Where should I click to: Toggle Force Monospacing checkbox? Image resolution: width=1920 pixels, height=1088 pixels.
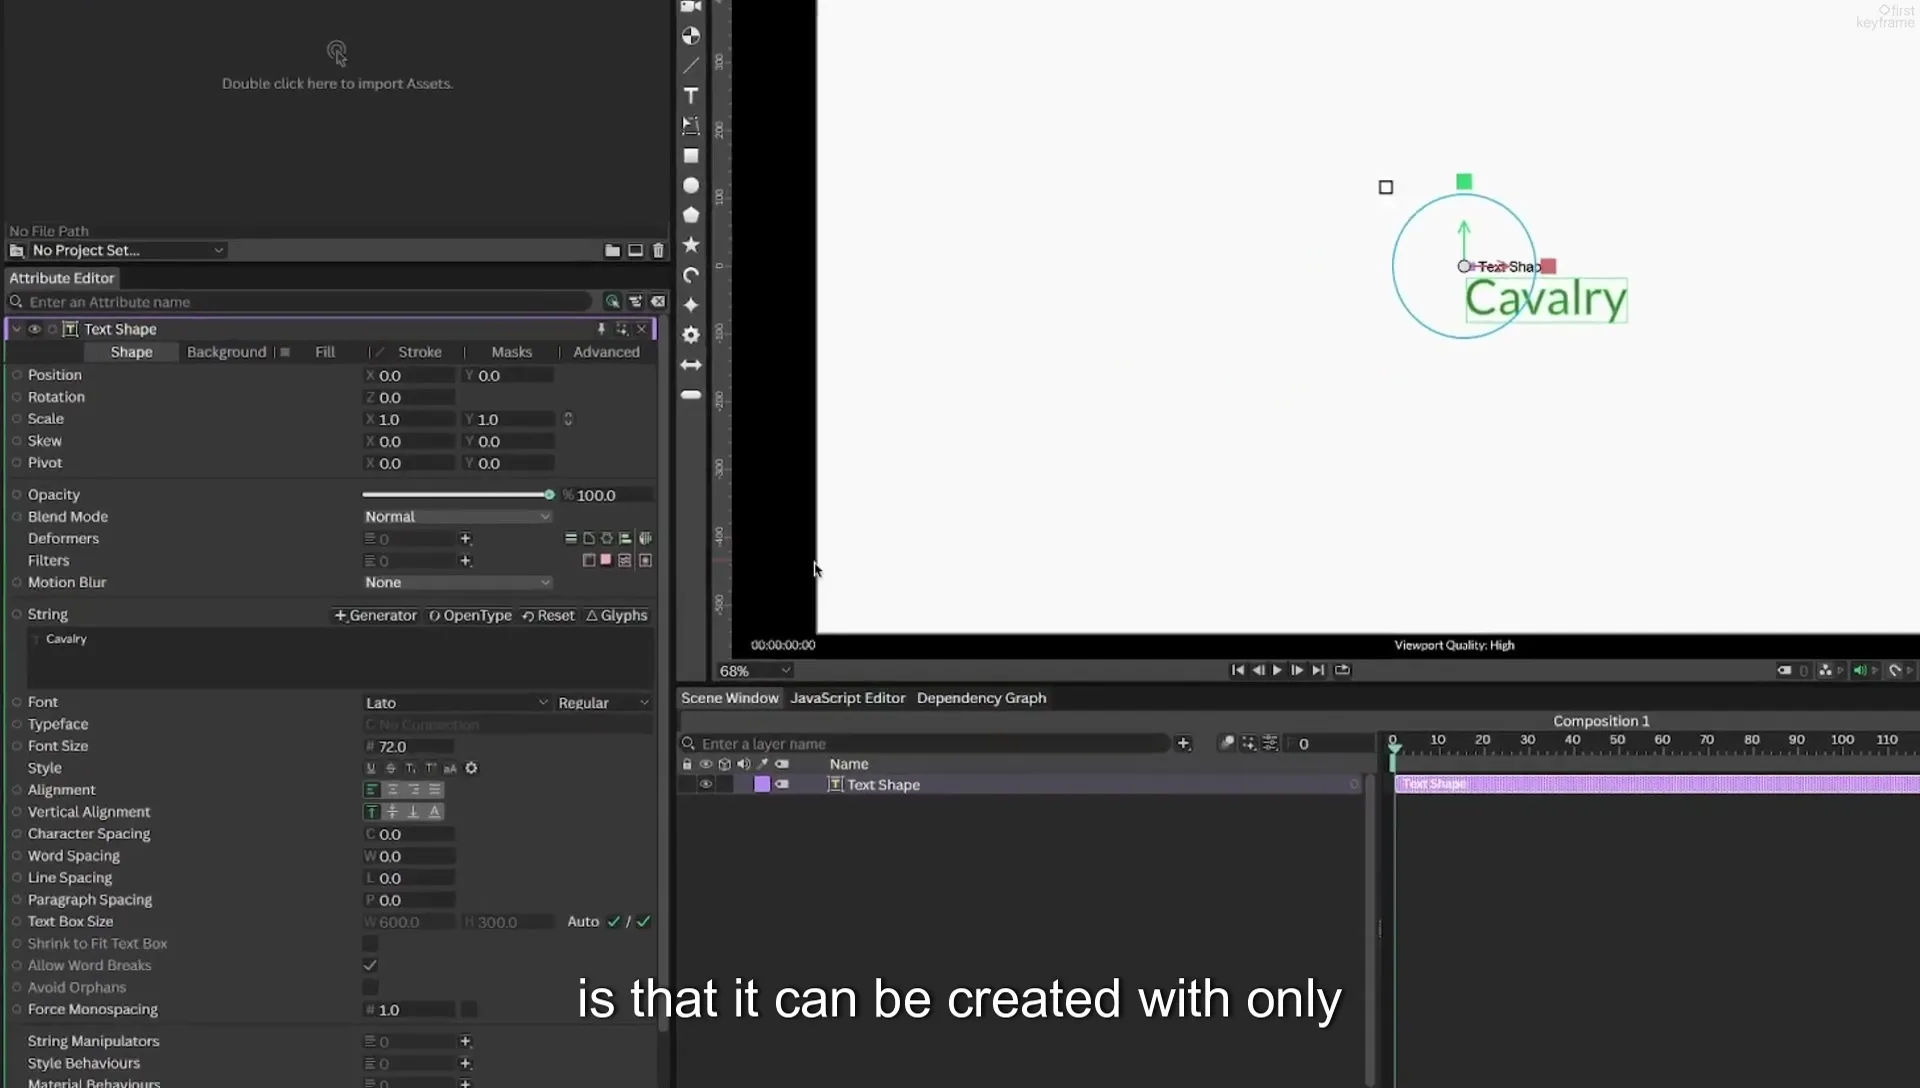click(469, 1009)
